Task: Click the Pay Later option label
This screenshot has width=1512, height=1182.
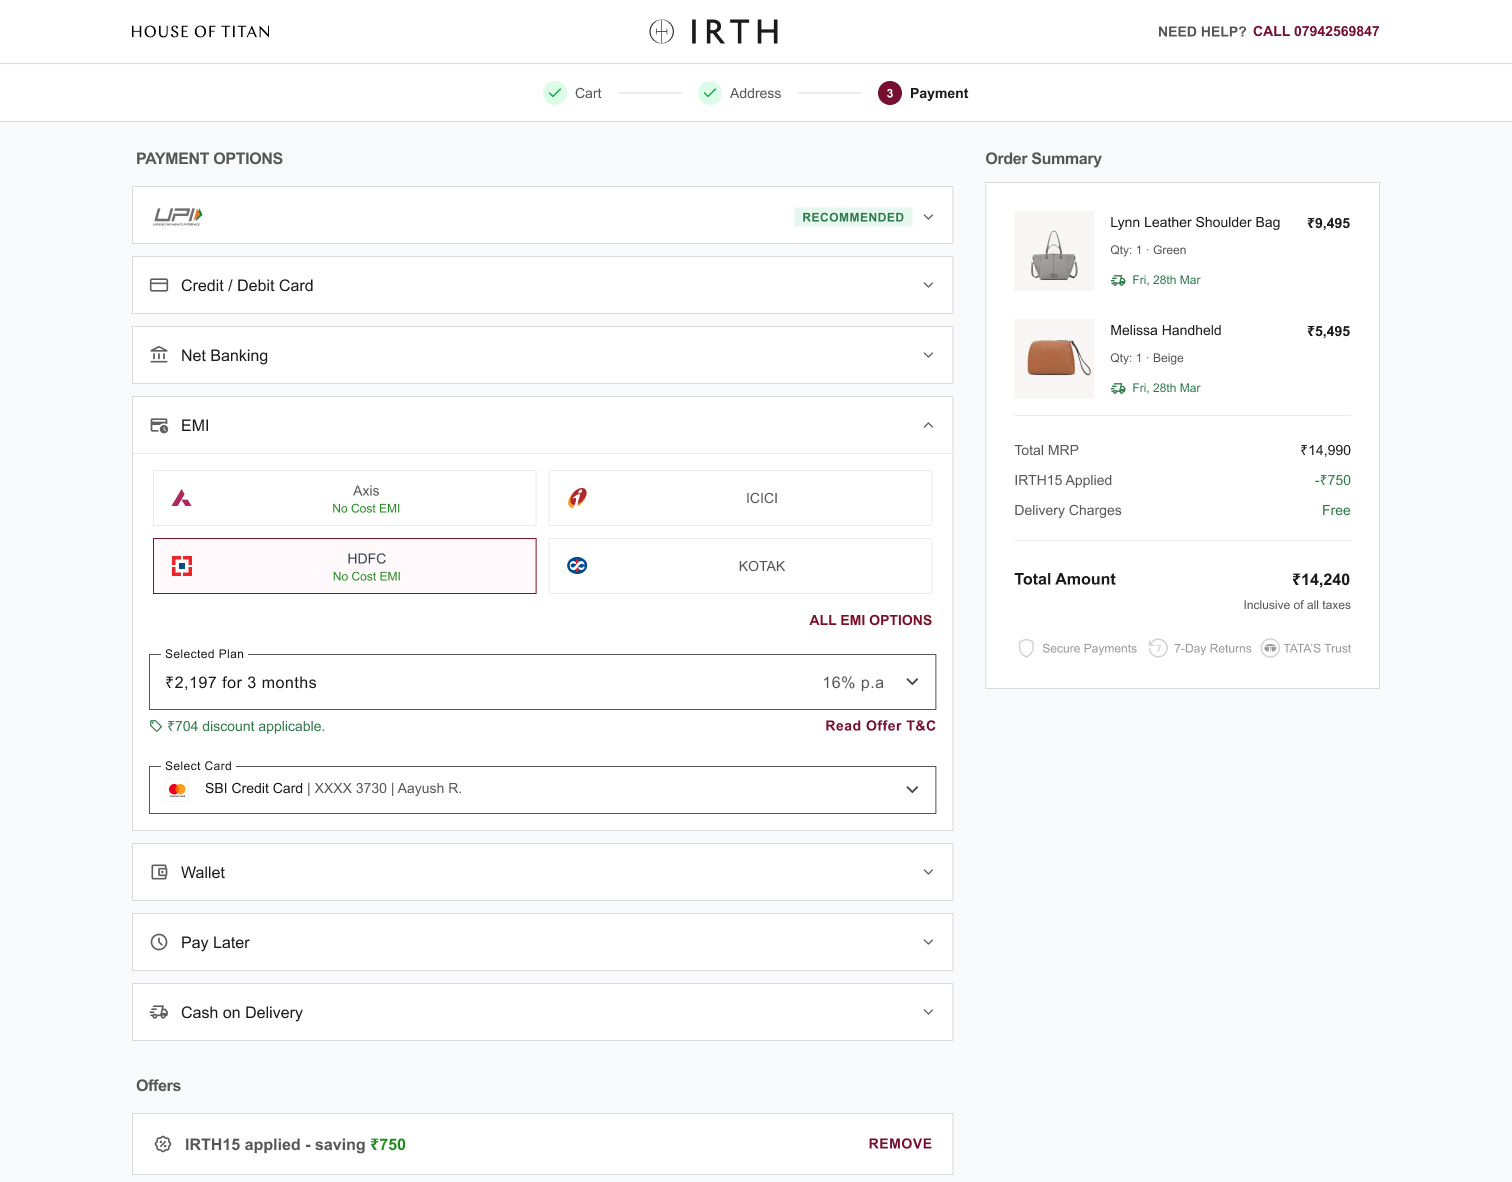Action: coord(215,942)
